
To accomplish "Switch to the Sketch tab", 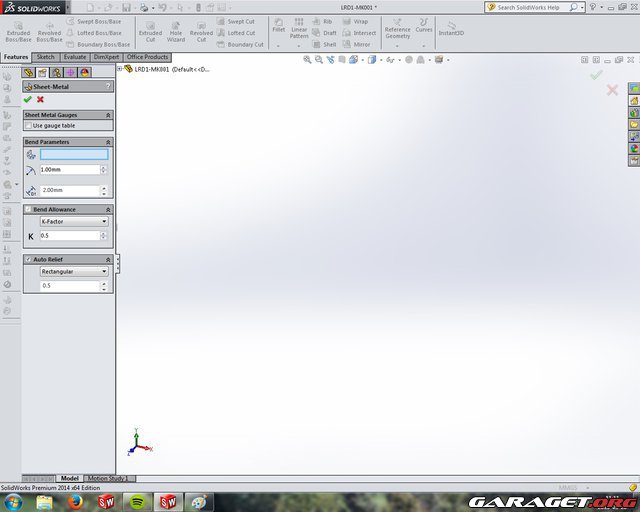I will click(x=46, y=57).
